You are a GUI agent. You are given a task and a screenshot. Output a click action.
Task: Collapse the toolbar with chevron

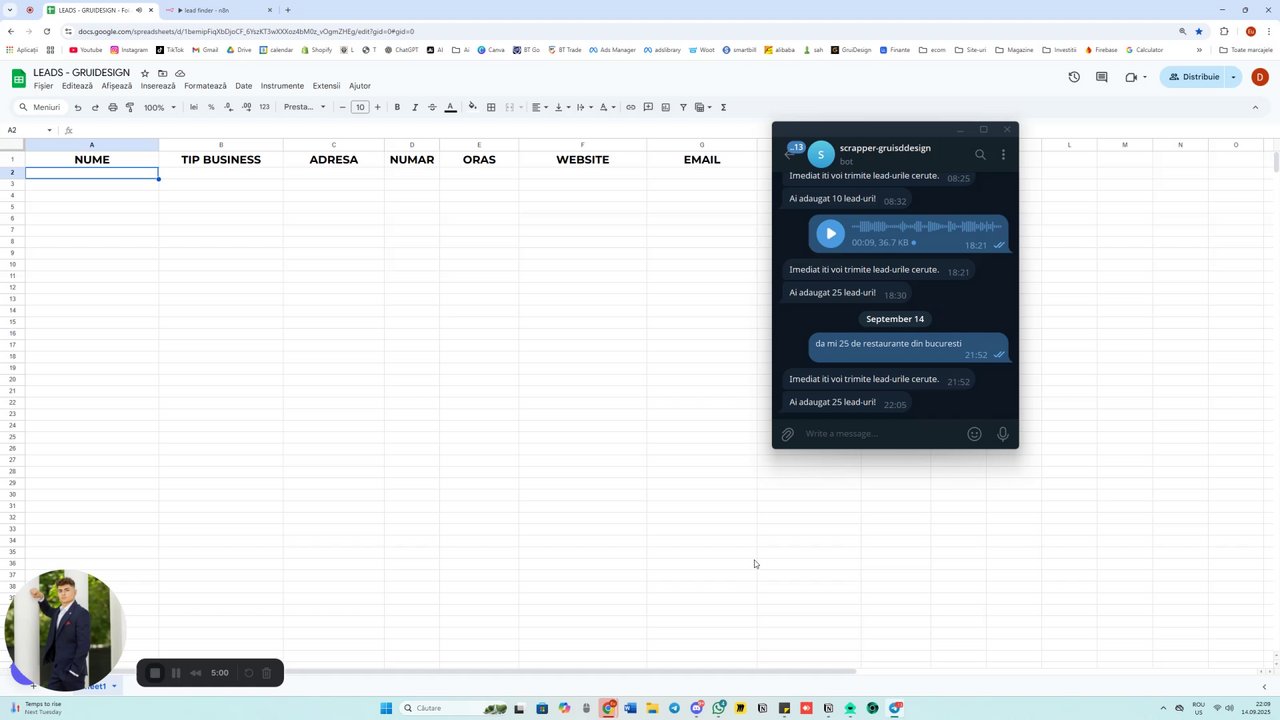[1256, 107]
